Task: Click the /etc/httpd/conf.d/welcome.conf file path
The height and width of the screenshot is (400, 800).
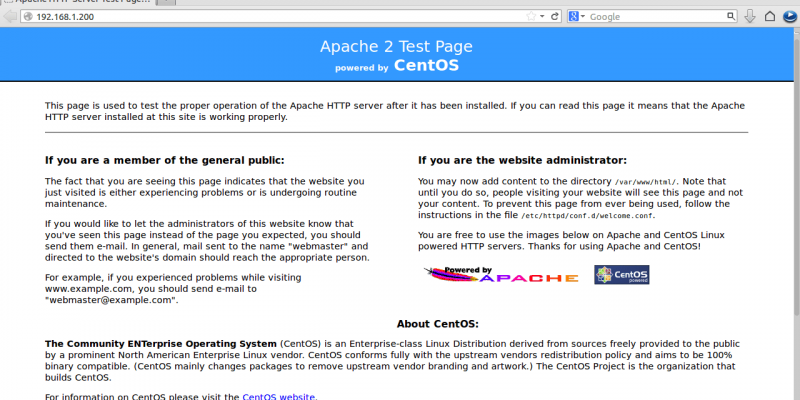Action: coord(587,216)
